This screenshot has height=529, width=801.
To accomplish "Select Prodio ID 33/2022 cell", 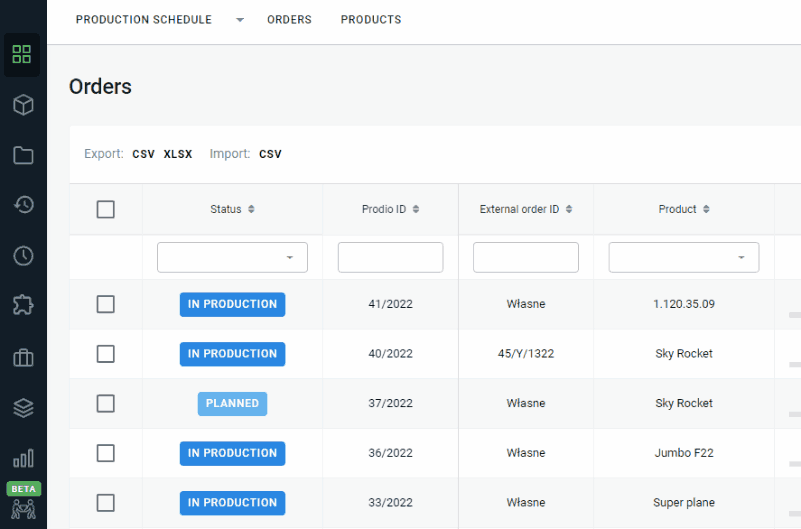I will (x=390, y=503).
